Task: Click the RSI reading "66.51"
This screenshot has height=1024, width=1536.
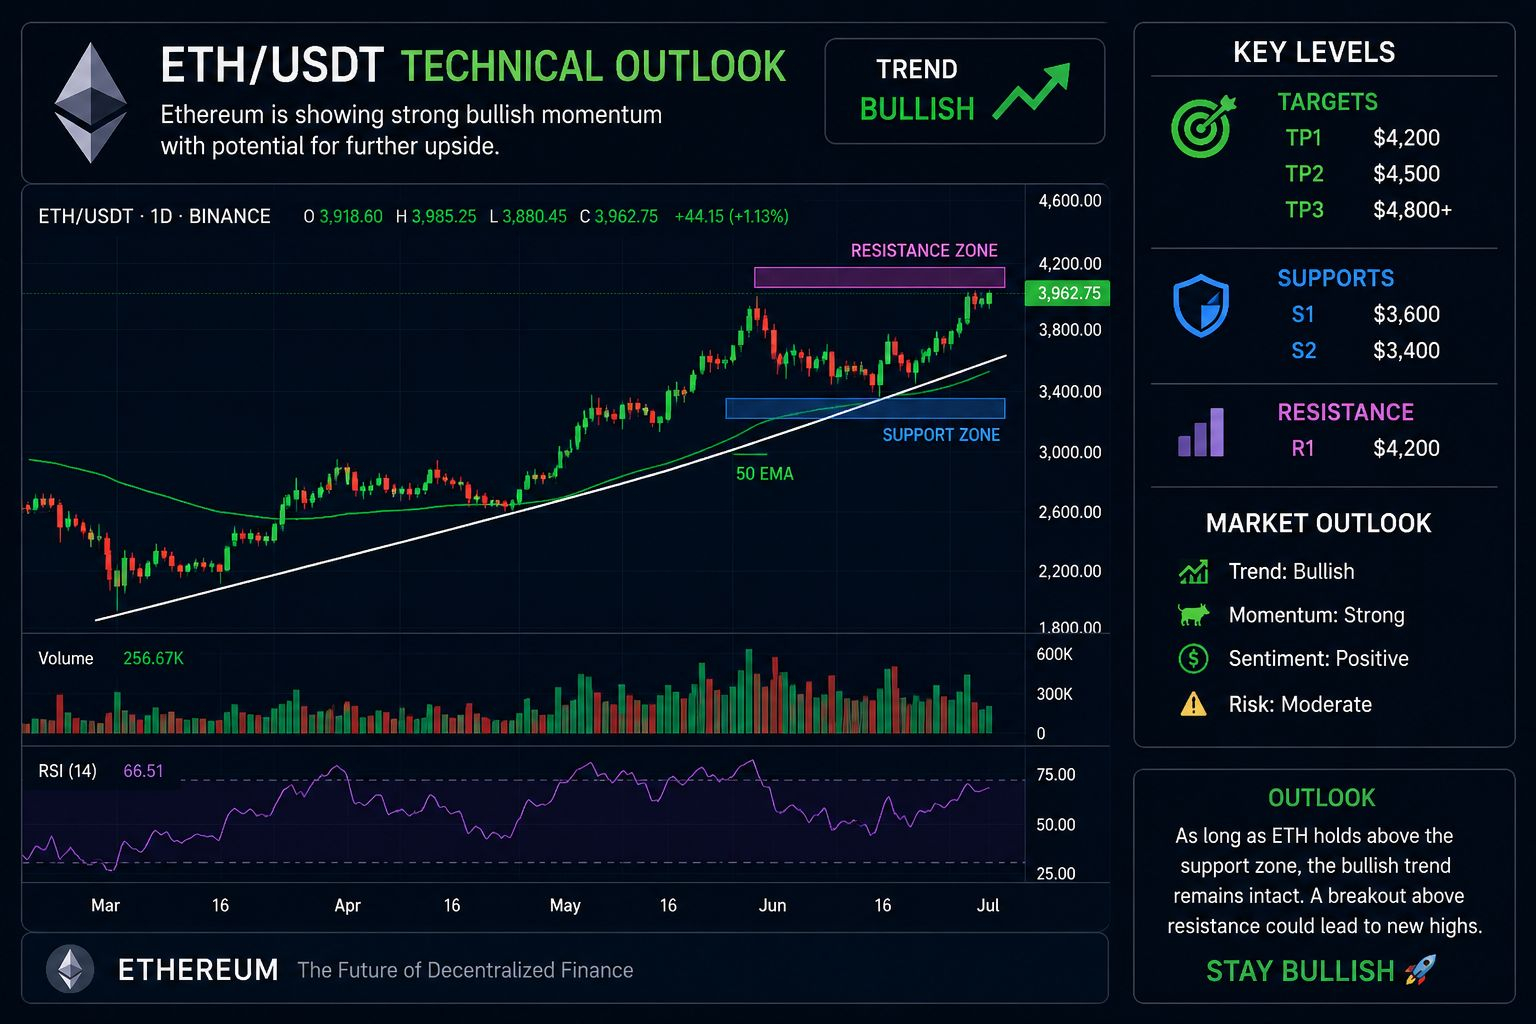Action: [x=143, y=771]
